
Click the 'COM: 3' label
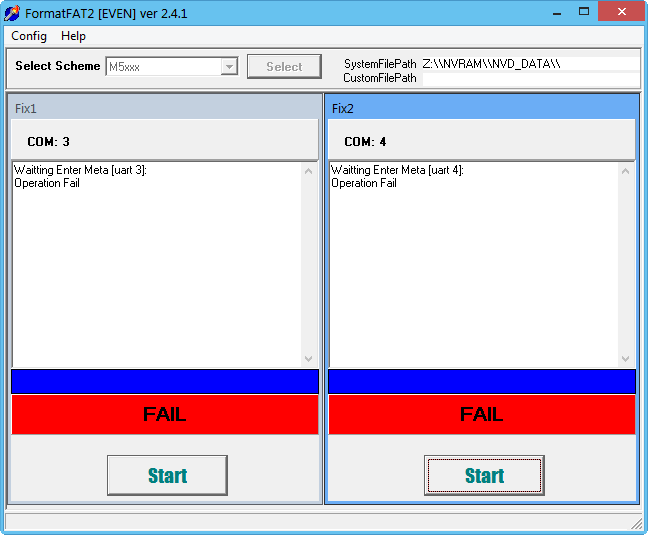(x=48, y=142)
